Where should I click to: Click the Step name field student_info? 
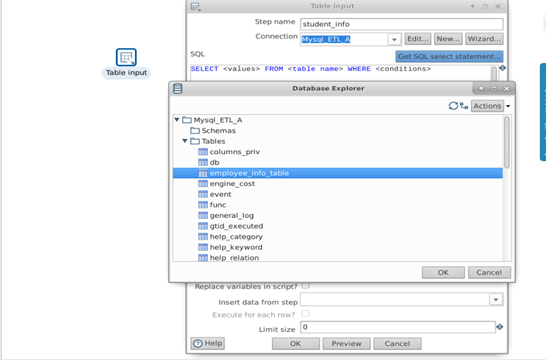(x=401, y=24)
